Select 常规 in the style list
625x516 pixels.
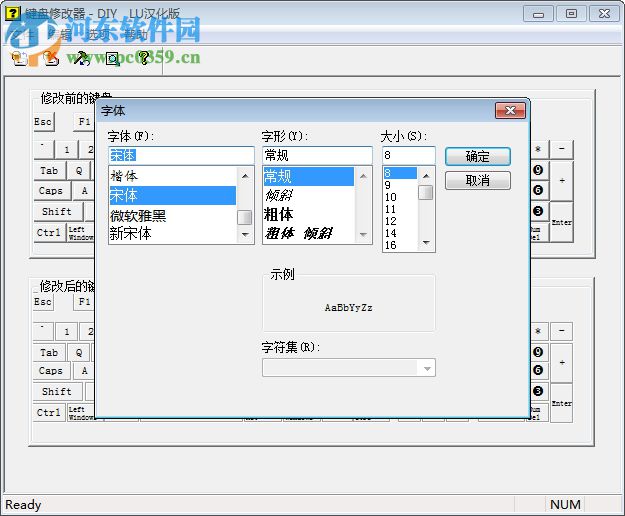(309, 176)
